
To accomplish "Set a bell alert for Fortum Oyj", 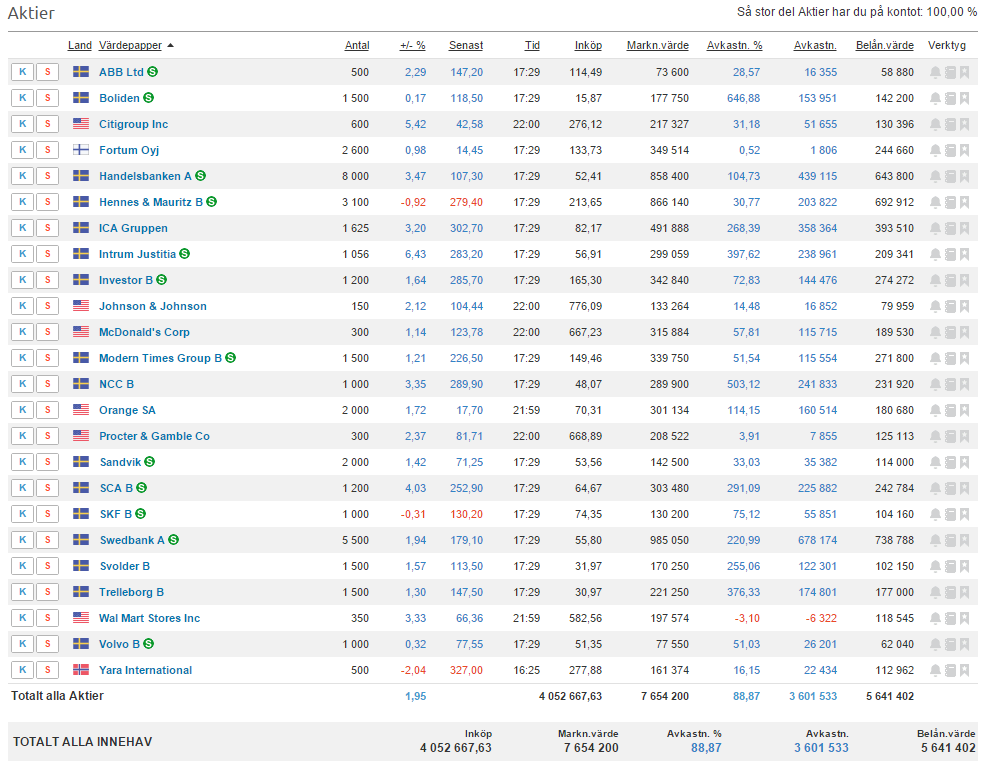I will (x=935, y=150).
